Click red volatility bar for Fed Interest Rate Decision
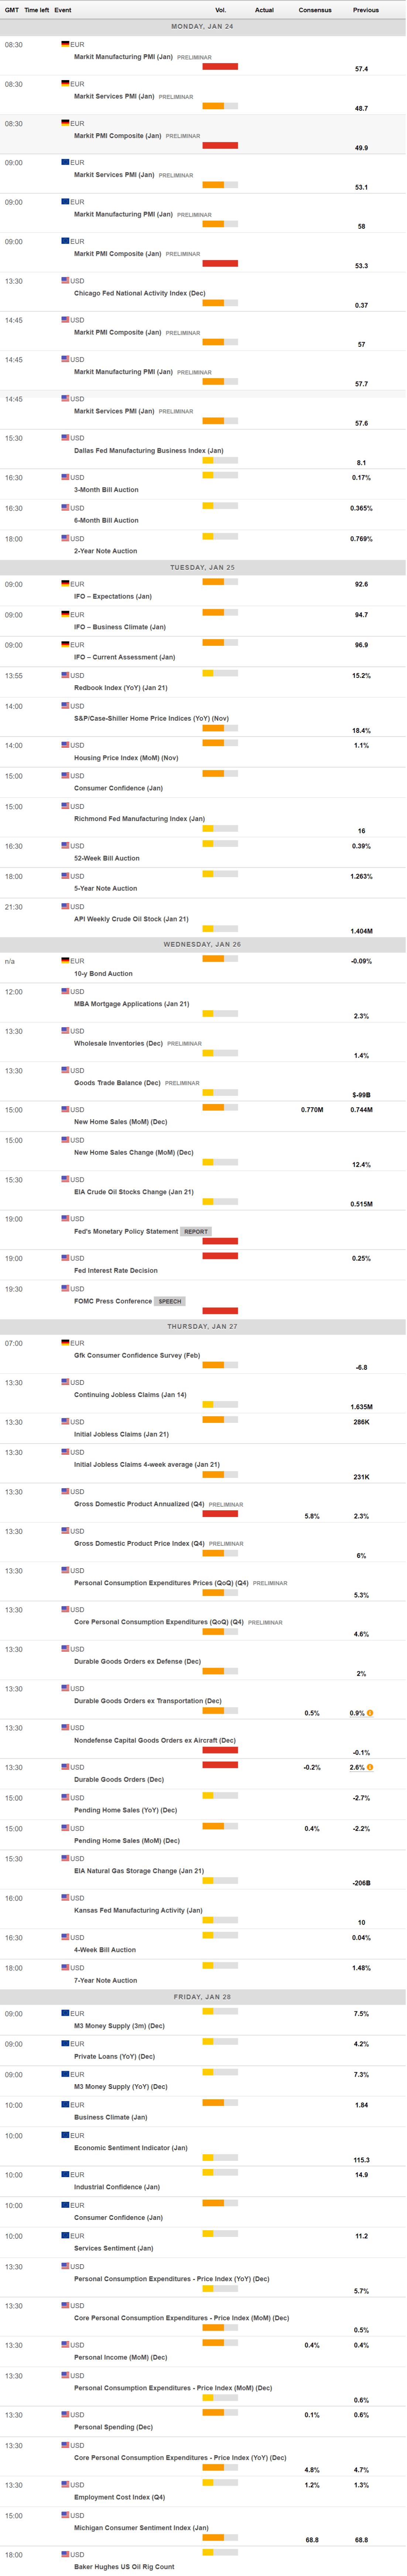407x2576 pixels. [220, 1256]
